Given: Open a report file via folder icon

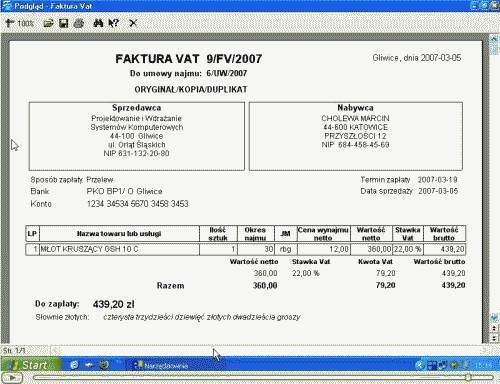Looking at the screenshot, I should click(x=48, y=23).
